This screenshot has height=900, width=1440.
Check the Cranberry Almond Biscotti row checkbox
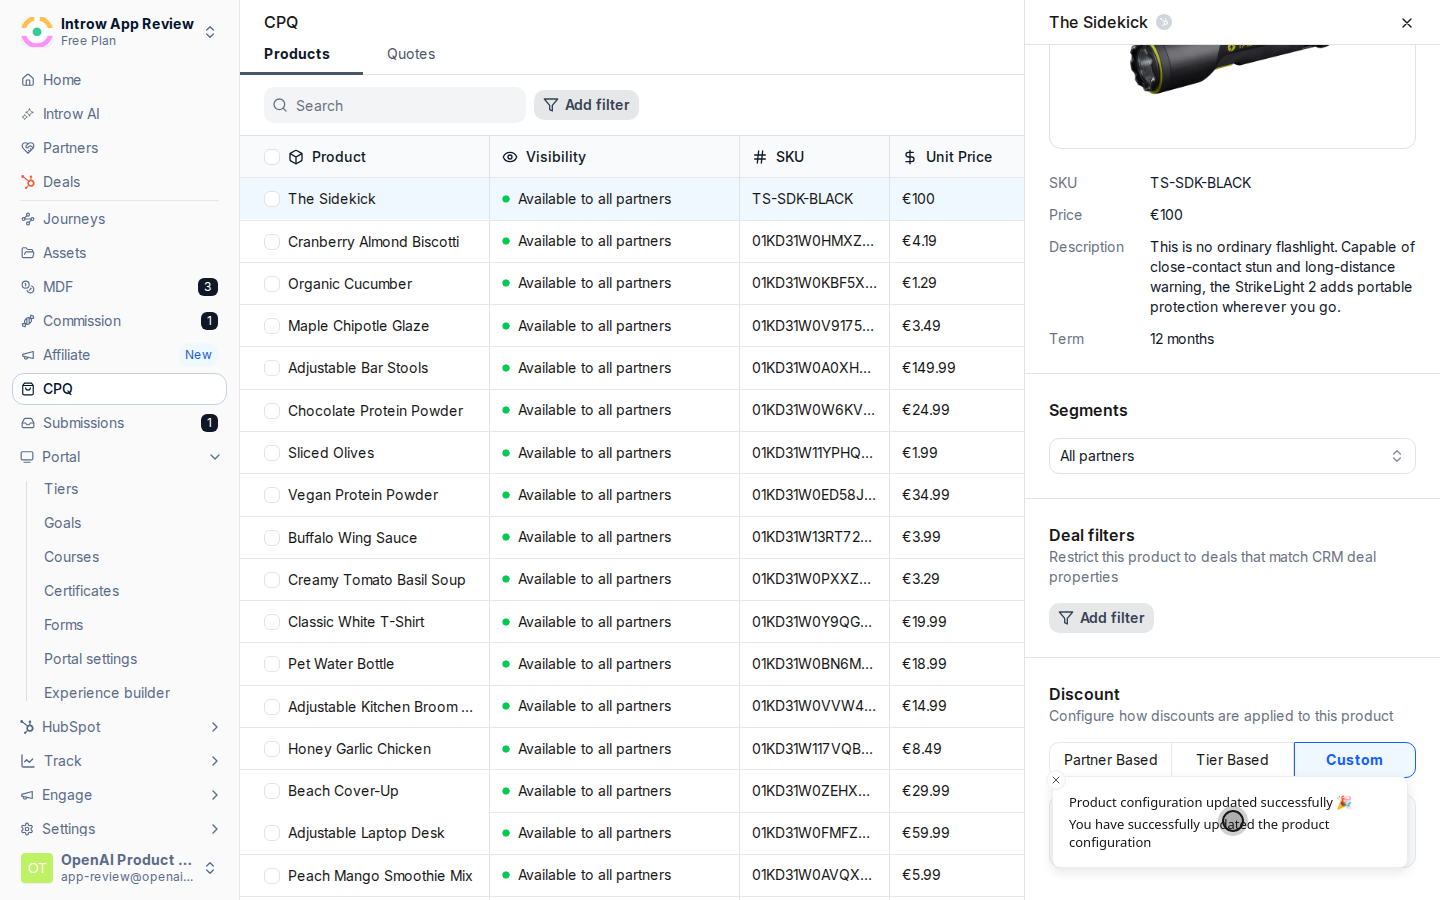click(272, 242)
